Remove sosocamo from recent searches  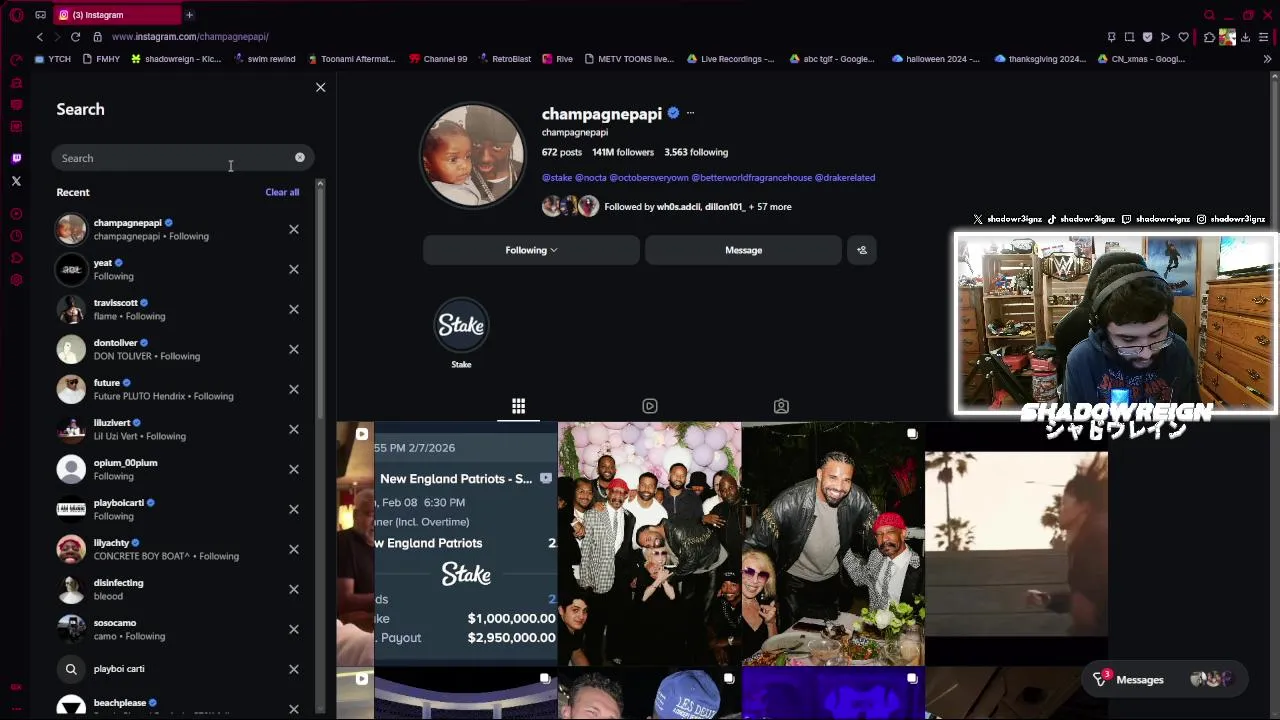[x=294, y=629]
